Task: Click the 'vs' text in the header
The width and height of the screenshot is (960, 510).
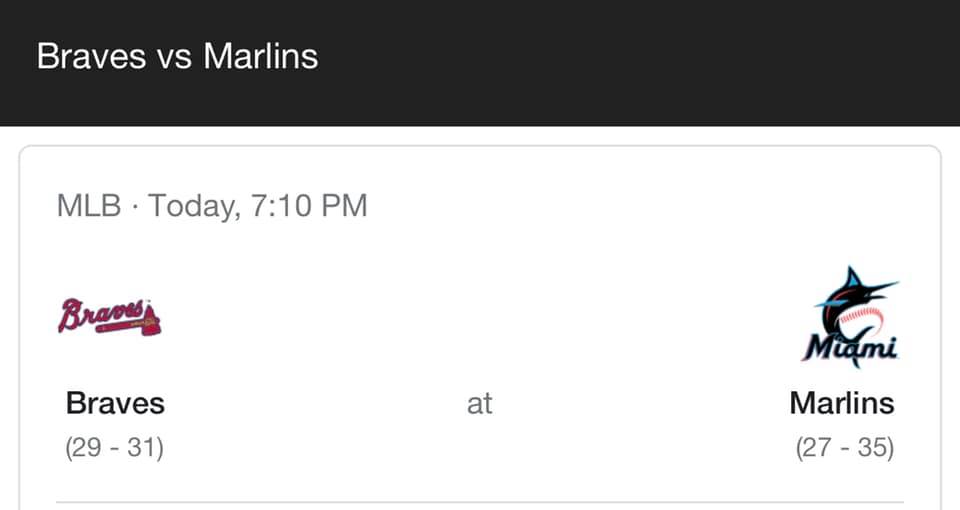Action: point(174,59)
